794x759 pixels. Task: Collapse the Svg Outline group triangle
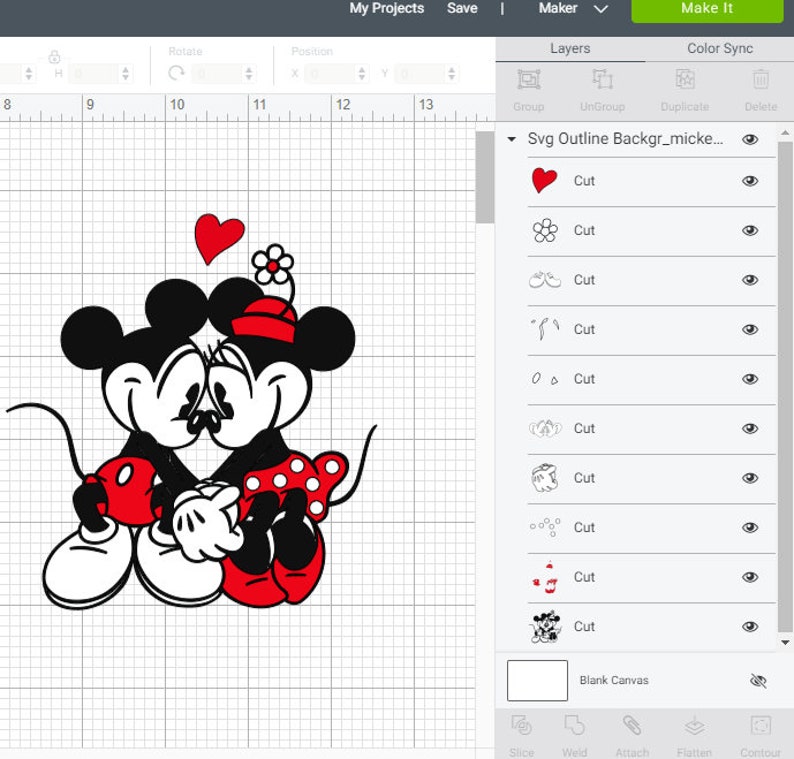click(511, 139)
